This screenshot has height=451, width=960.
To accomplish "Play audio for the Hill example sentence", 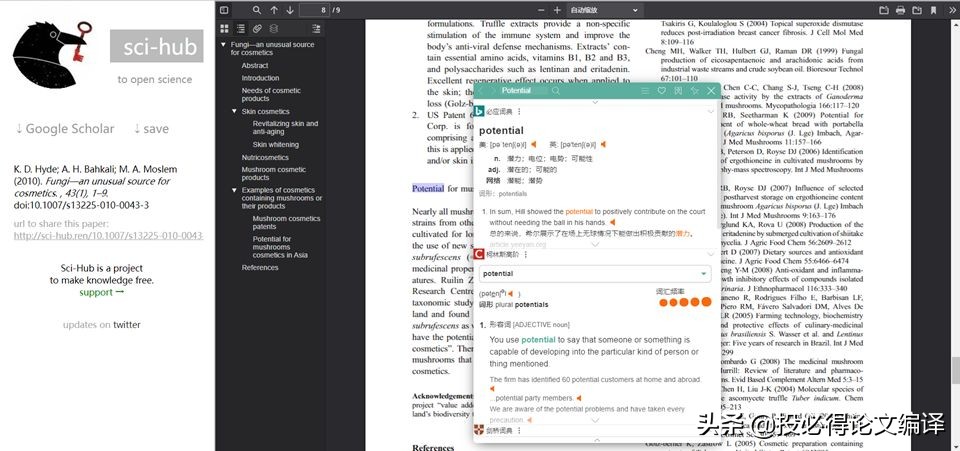I will coord(612,223).
